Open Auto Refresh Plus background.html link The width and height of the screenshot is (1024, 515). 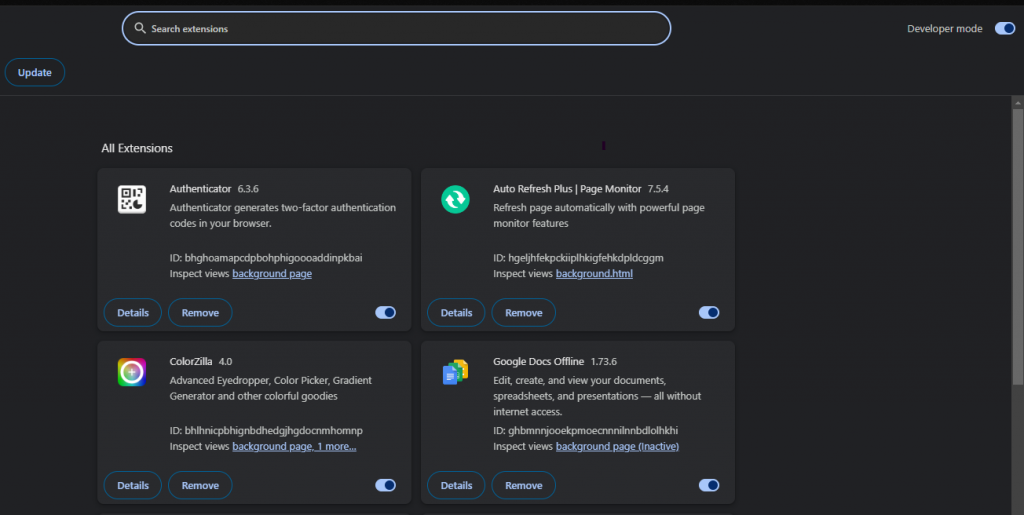pos(594,274)
